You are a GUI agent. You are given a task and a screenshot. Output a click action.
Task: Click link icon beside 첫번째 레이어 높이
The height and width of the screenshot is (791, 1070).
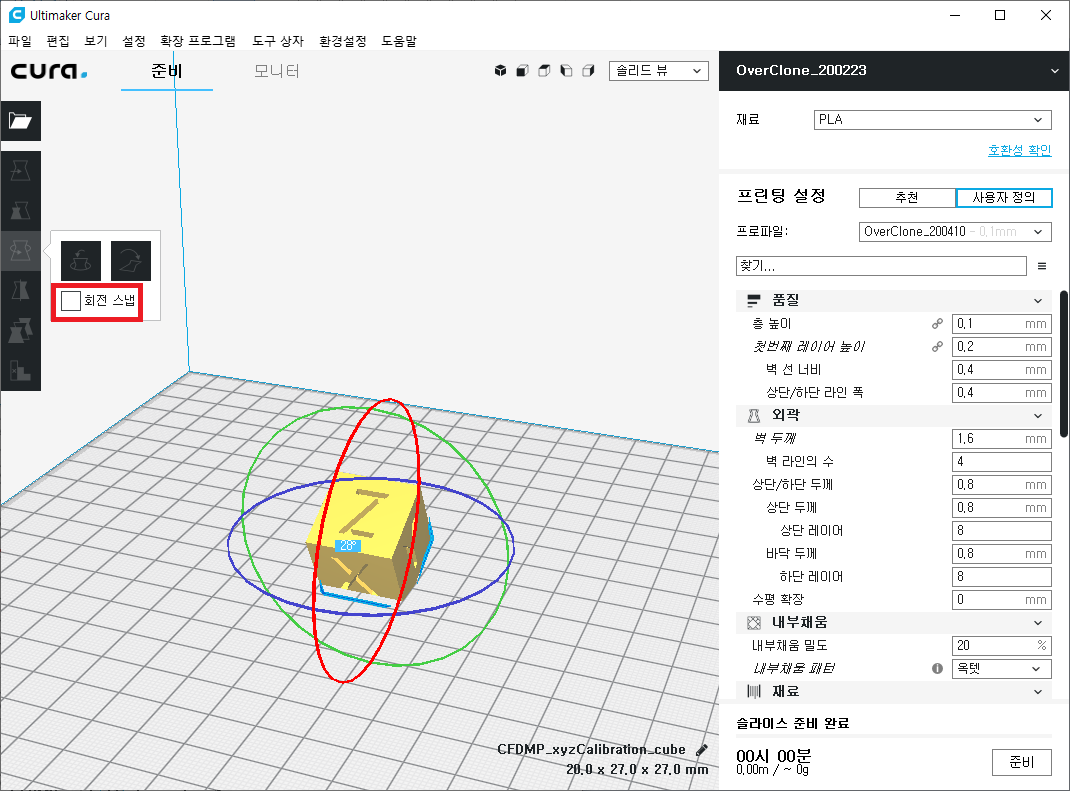pyautogui.click(x=938, y=347)
